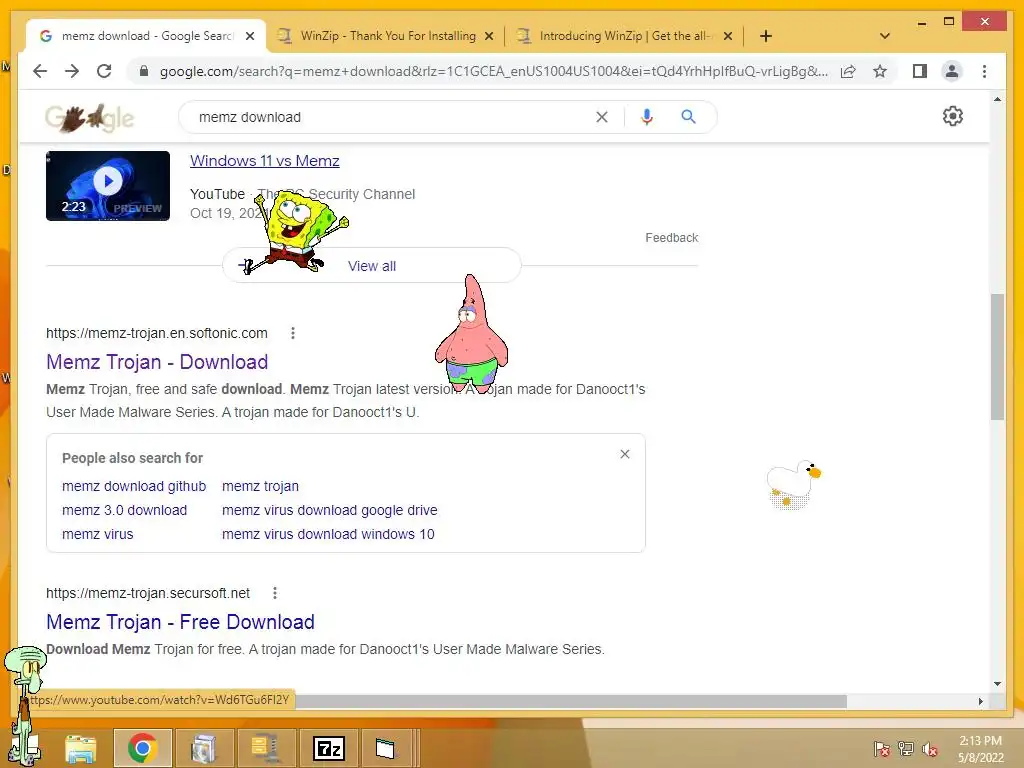Open the WinZip taskbar icon
The width and height of the screenshot is (1024, 768).
pyautogui.click(x=266, y=748)
